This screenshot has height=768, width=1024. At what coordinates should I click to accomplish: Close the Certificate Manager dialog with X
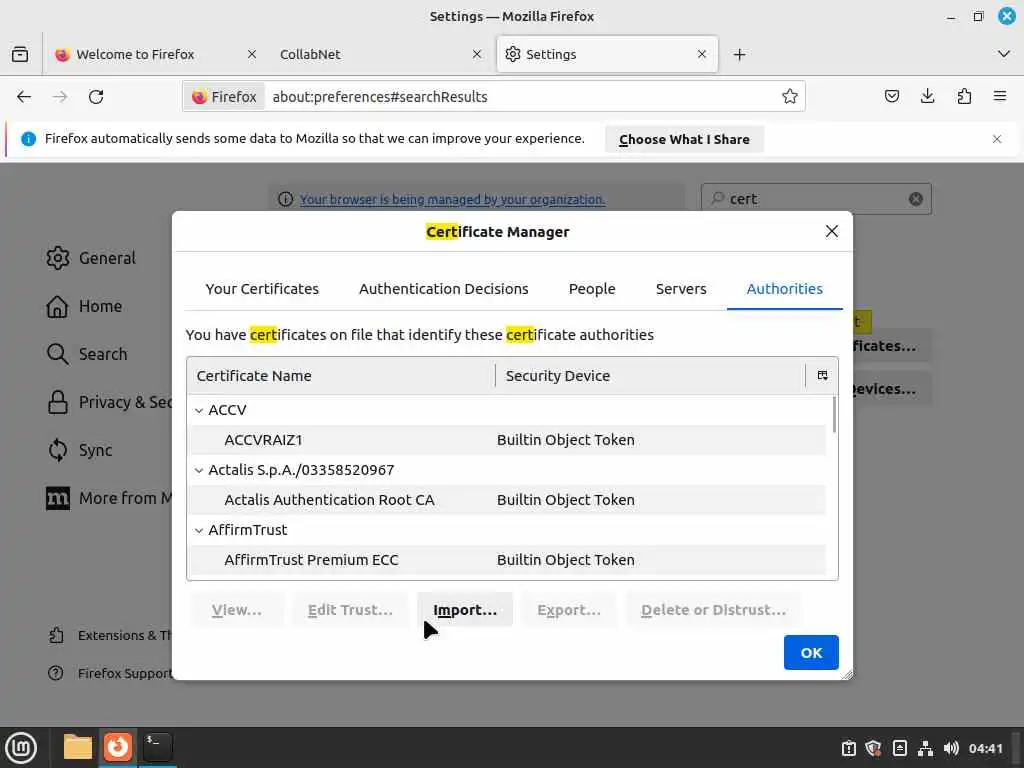831,231
